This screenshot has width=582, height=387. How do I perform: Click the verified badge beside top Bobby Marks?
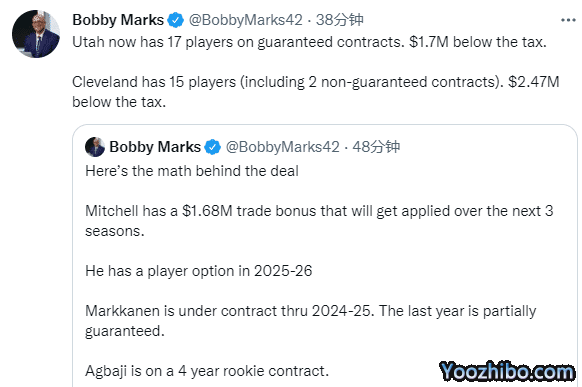(175, 20)
